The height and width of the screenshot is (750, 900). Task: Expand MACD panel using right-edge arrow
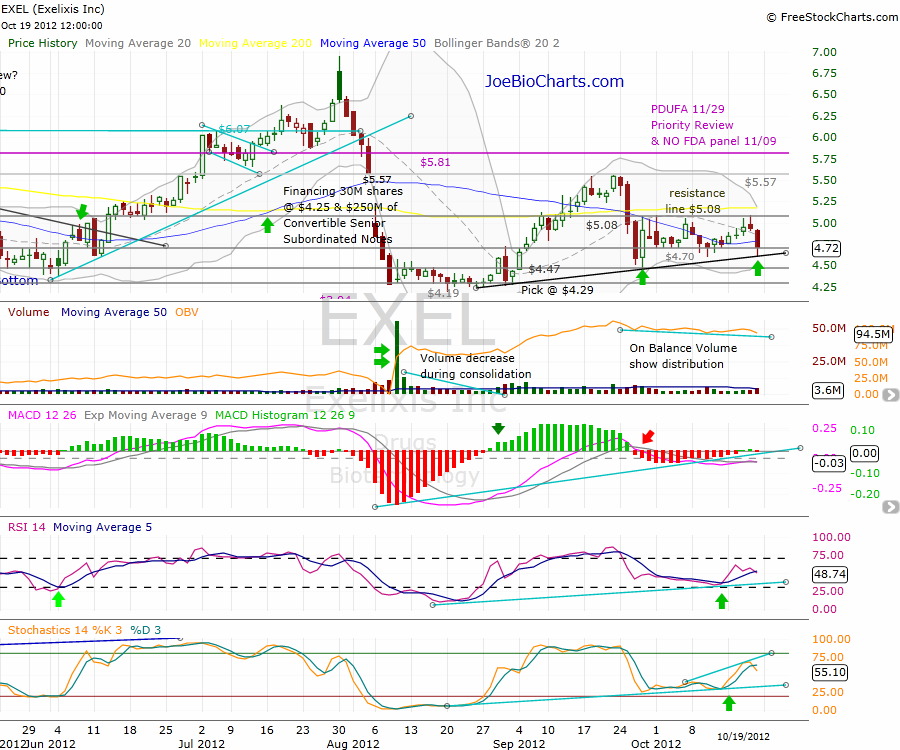(x=890, y=508)
